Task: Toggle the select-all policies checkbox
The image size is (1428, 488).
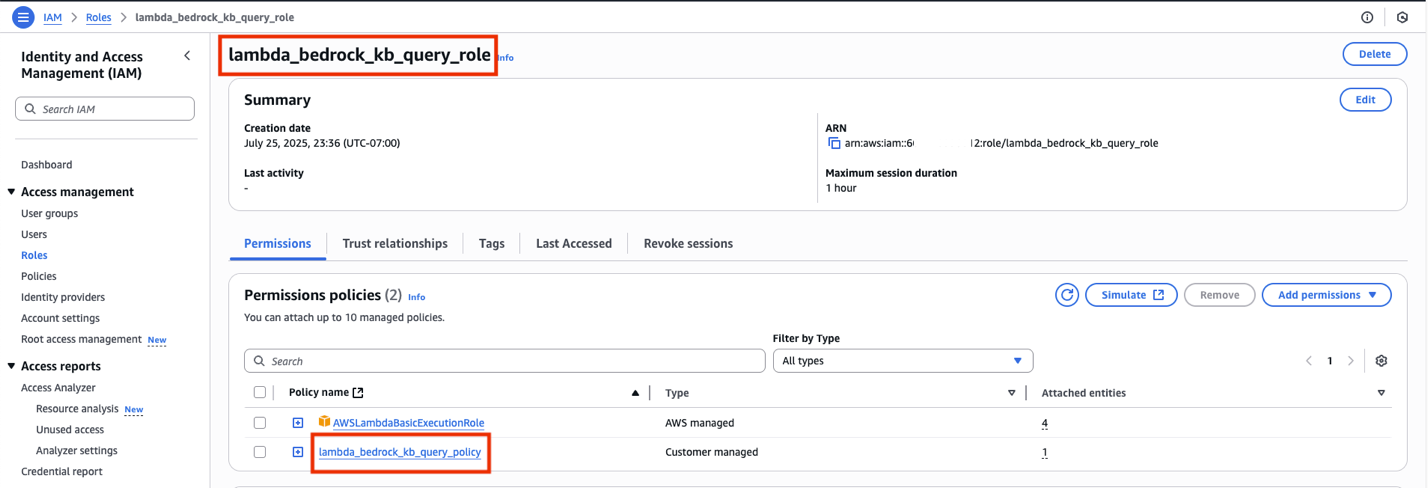Action: [x=260, y=393]
